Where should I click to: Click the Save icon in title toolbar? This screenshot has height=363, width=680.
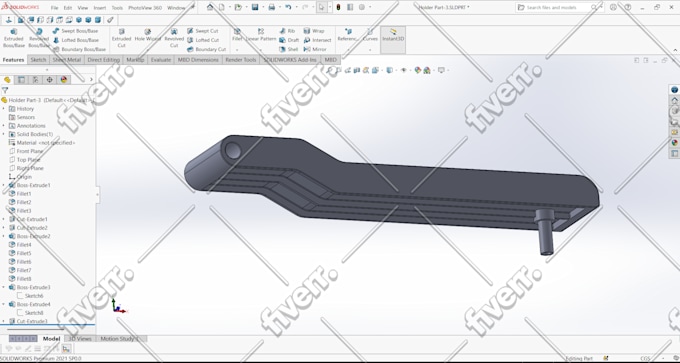pos(255,7)
